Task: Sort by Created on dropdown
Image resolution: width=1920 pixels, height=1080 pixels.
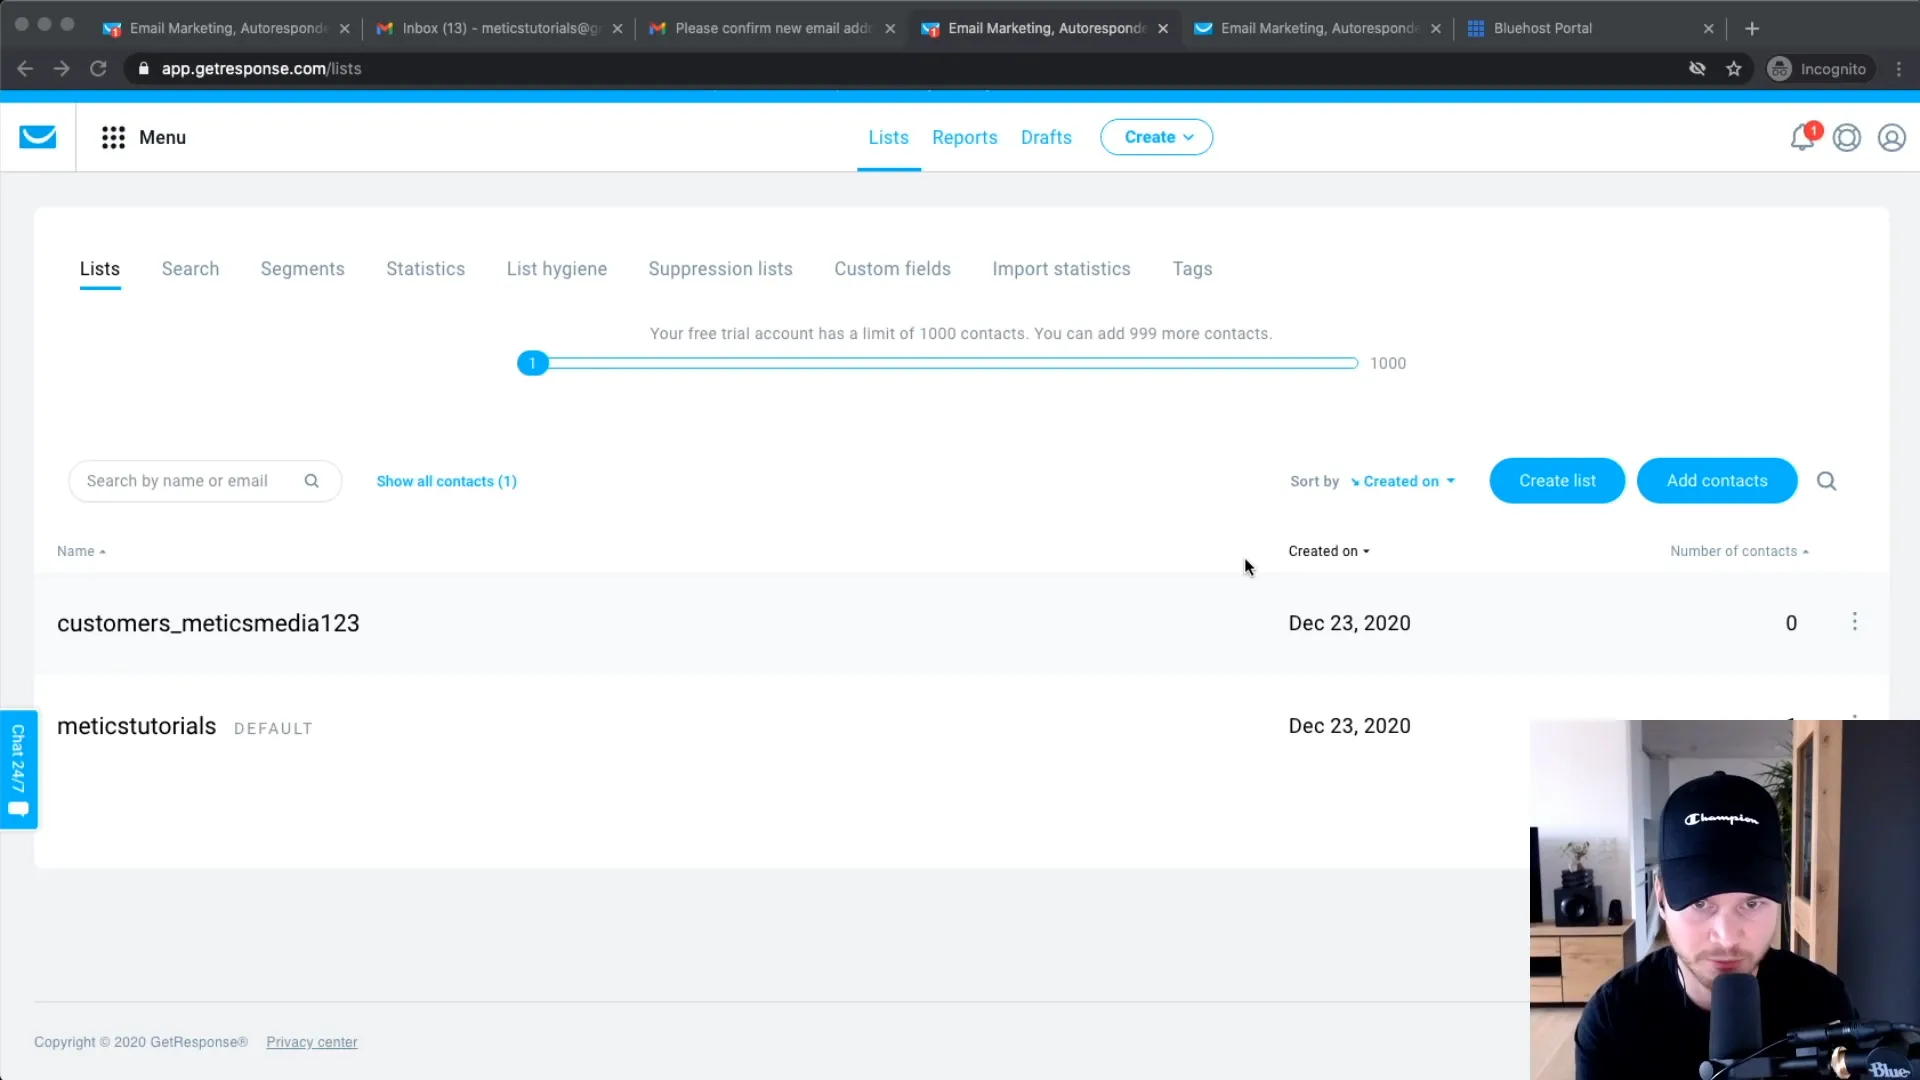Action: pos(1403,480)
